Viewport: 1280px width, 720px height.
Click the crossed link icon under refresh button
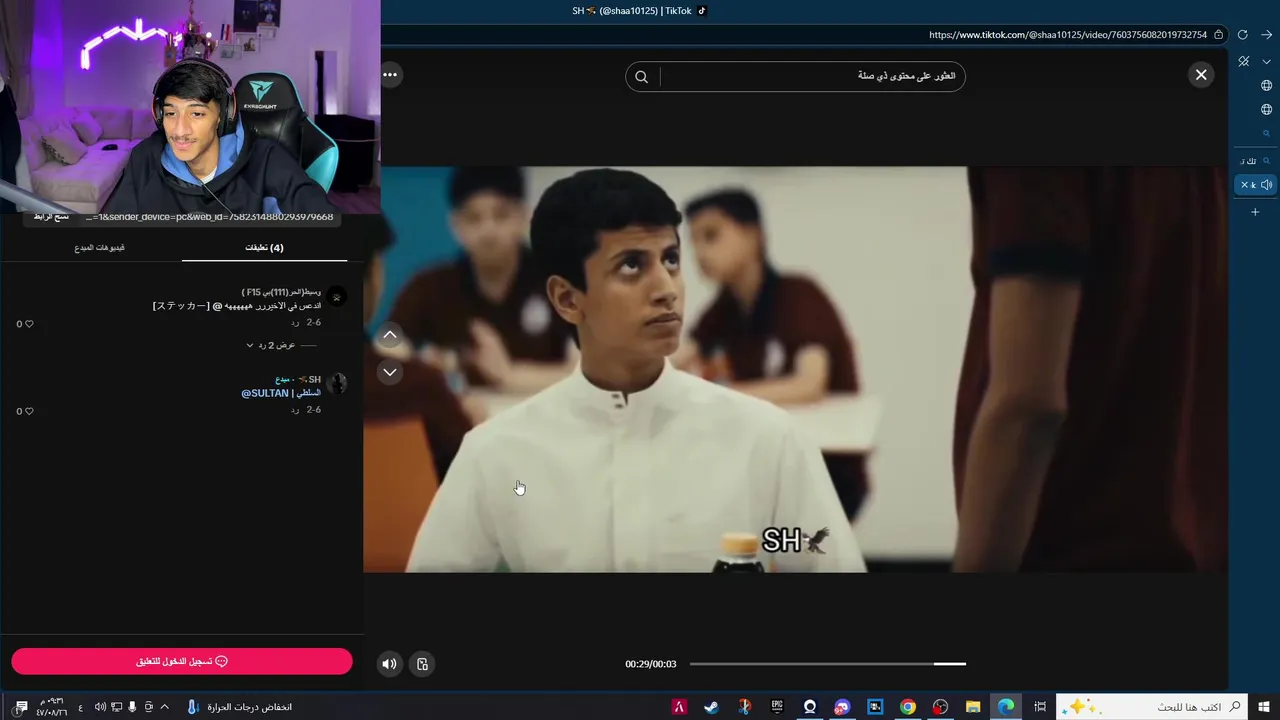click(1243, 61)
